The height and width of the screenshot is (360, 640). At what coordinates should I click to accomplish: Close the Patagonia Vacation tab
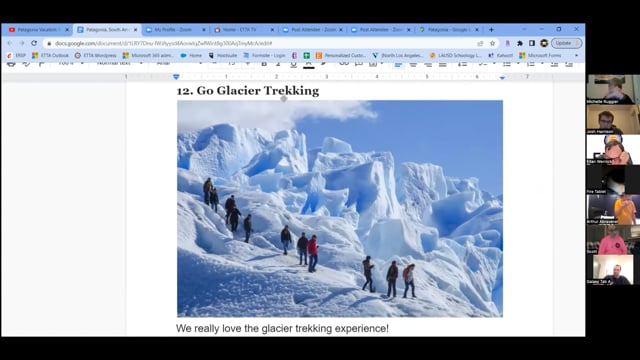[67, 30]
